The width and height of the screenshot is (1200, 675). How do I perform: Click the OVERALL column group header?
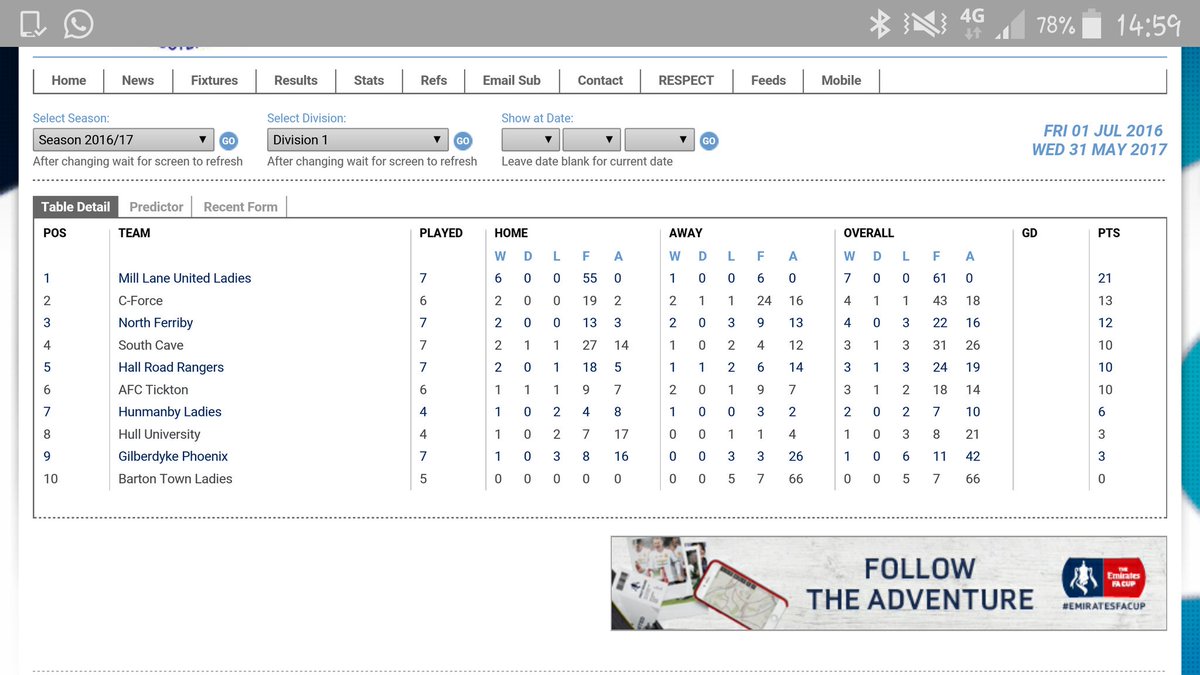point(869,233)
